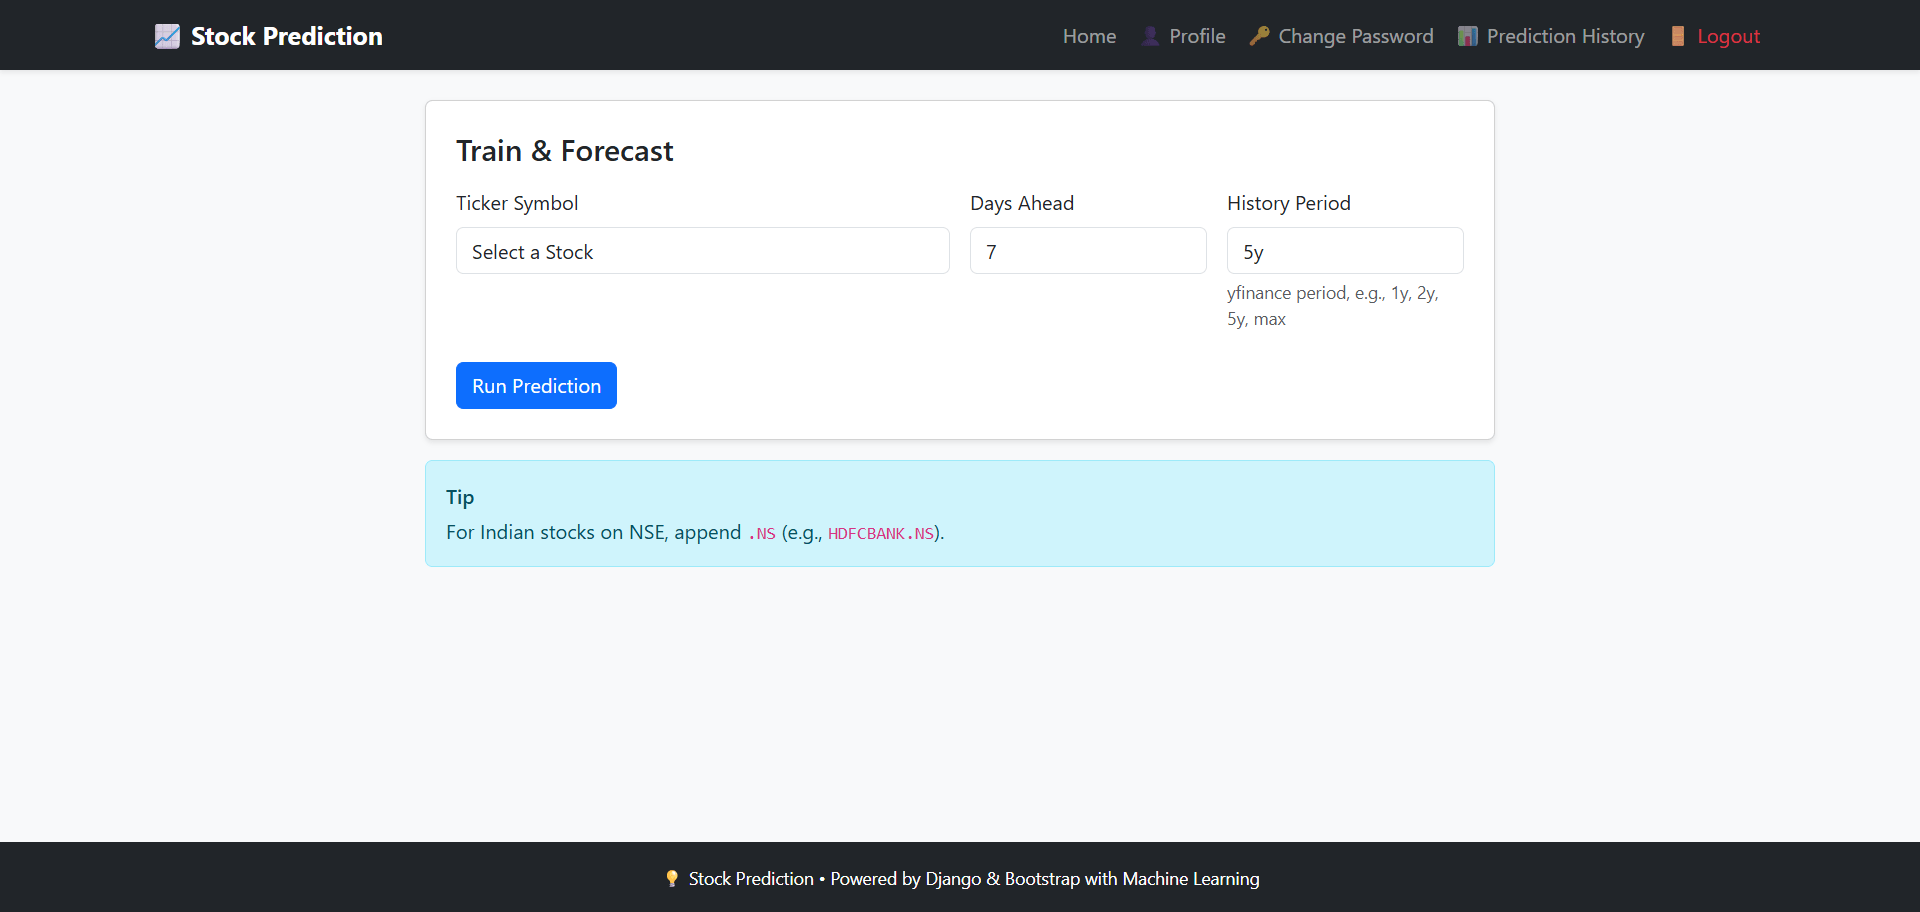Open the stock chooser under Ticker Symbol
This screenshot has width=1920, height=912.
coord(702,250)
